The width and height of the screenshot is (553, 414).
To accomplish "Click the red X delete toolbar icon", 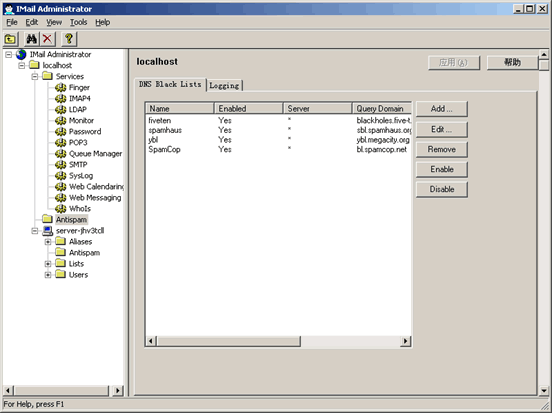I will click(x=47, y=39).
